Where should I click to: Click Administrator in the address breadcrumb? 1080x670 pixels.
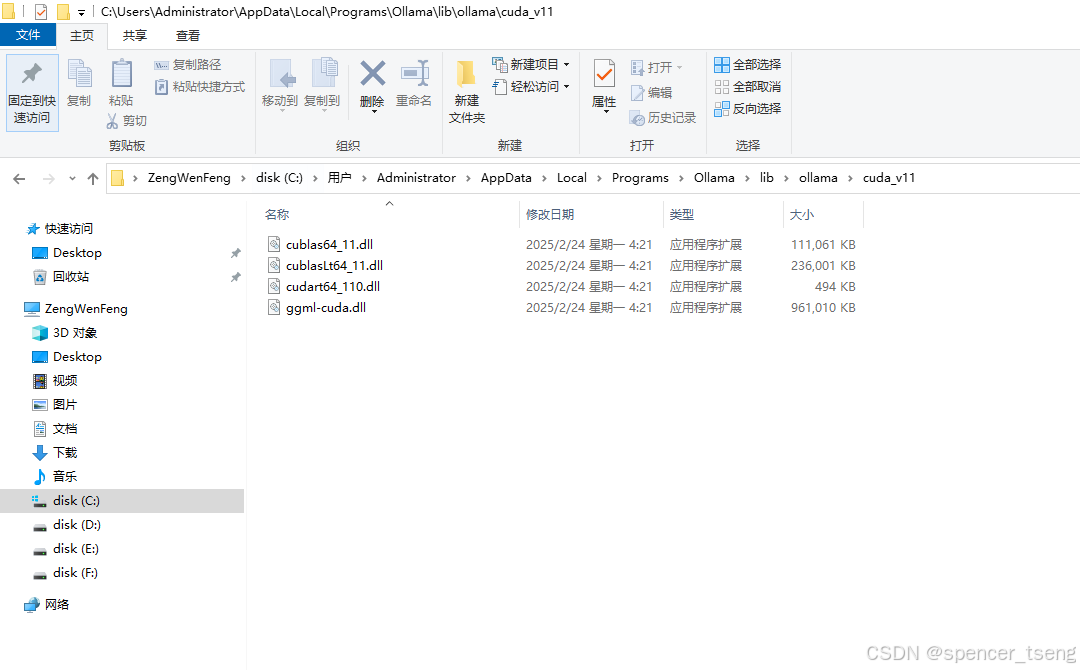tap(416, 178)
